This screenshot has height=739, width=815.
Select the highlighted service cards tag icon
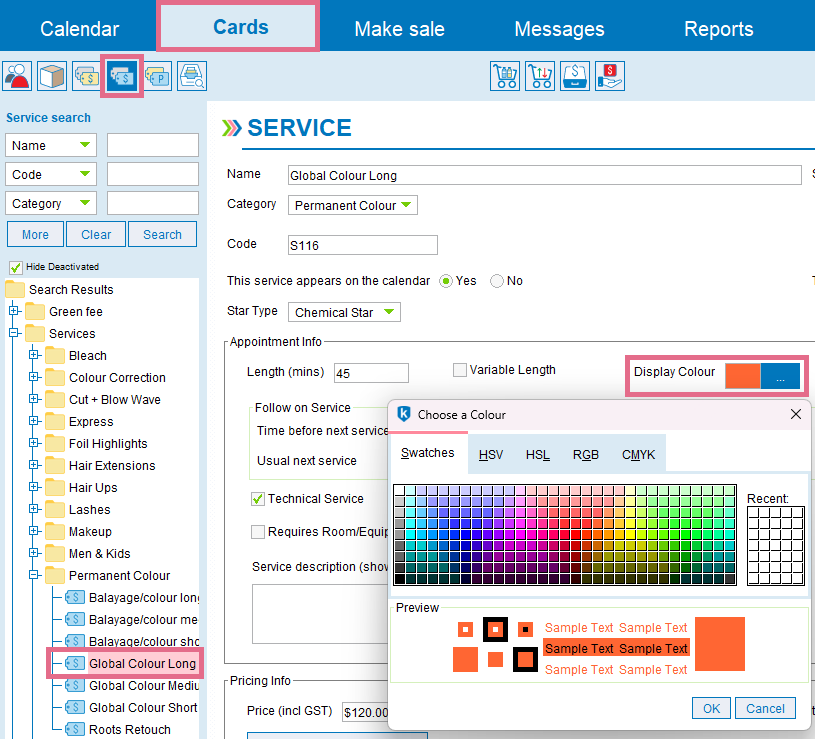pyautogui.click(x=122, y=76)
